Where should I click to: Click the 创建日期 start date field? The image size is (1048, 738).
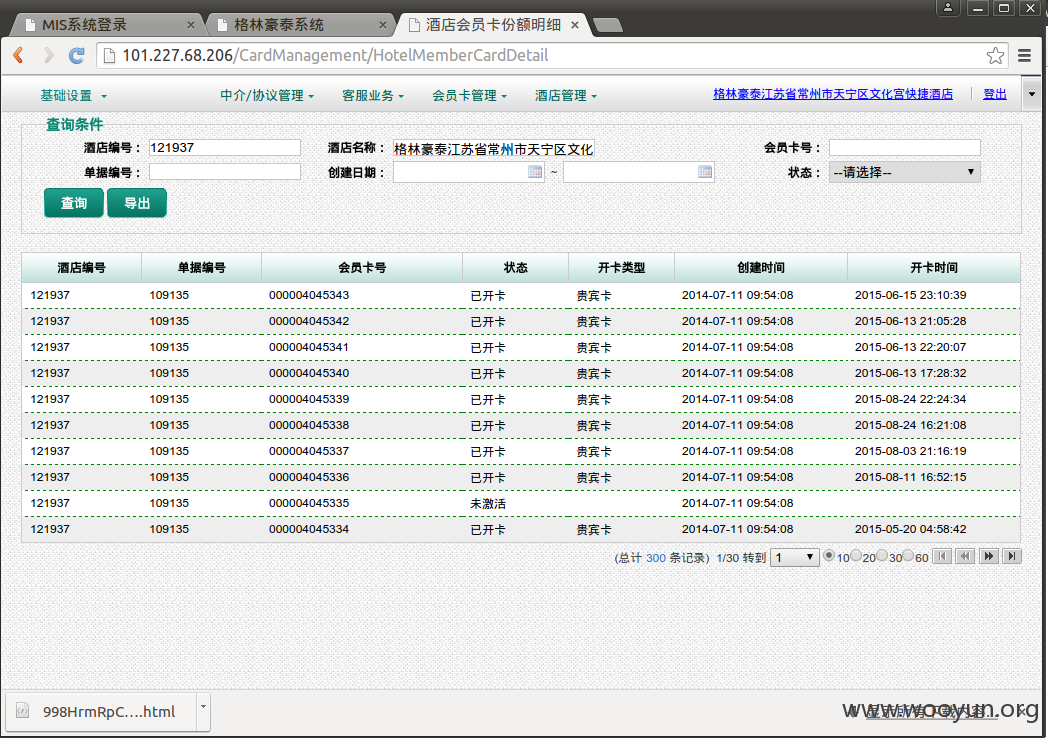click(x=468, y=172)
